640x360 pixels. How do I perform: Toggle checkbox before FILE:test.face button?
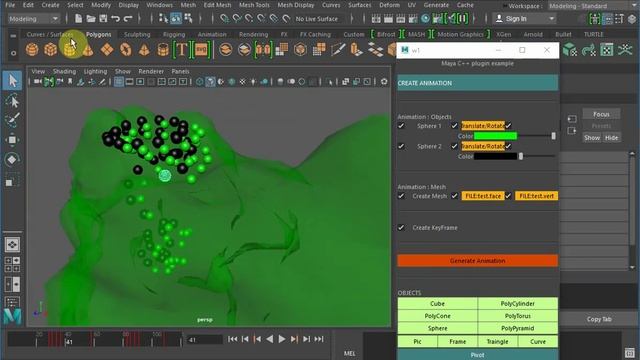(454, 196)
